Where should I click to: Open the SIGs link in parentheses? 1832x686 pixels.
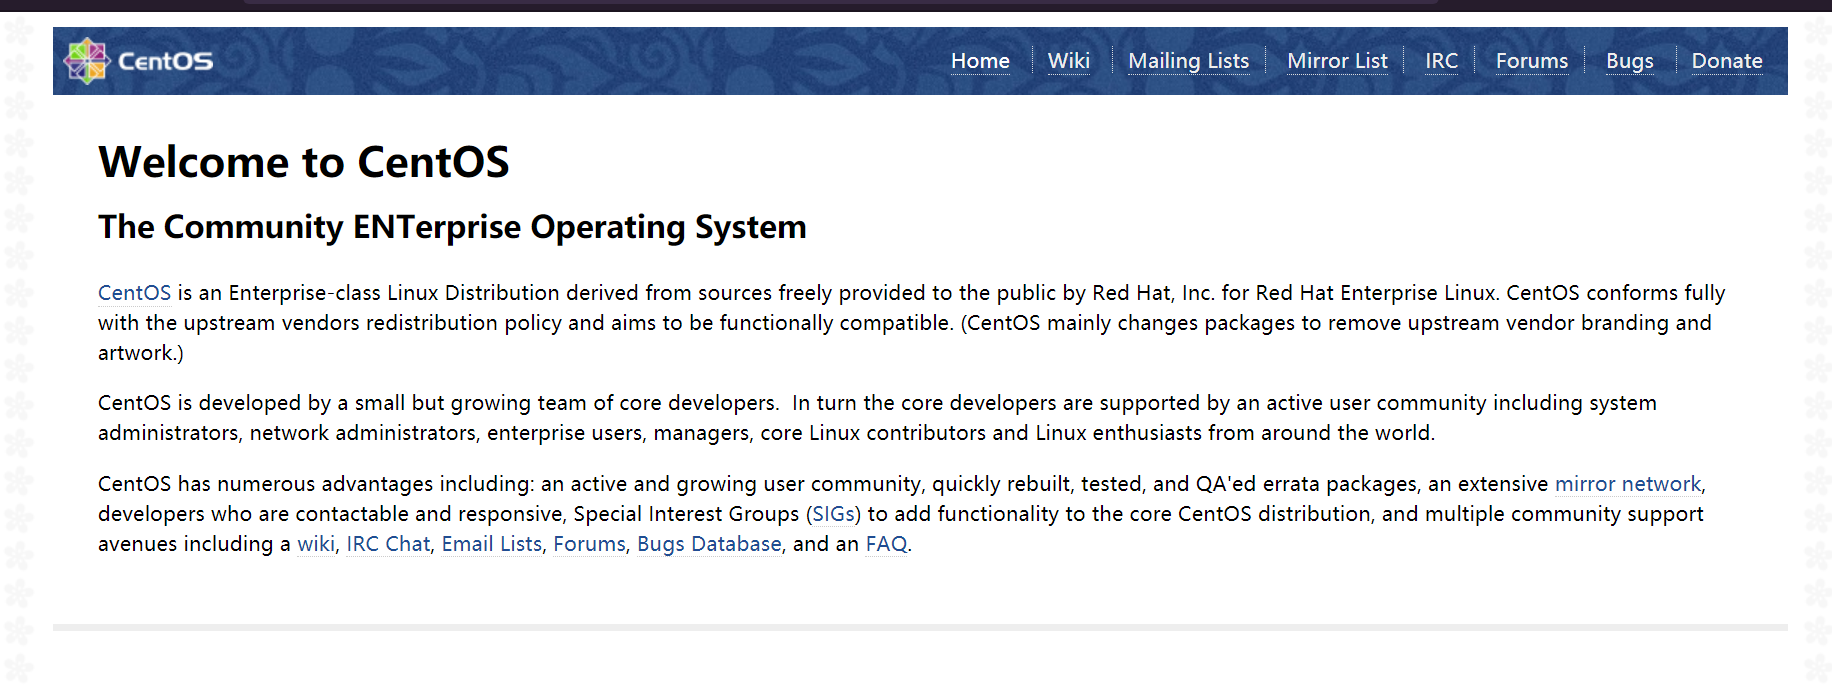click(x=833, y=514)
